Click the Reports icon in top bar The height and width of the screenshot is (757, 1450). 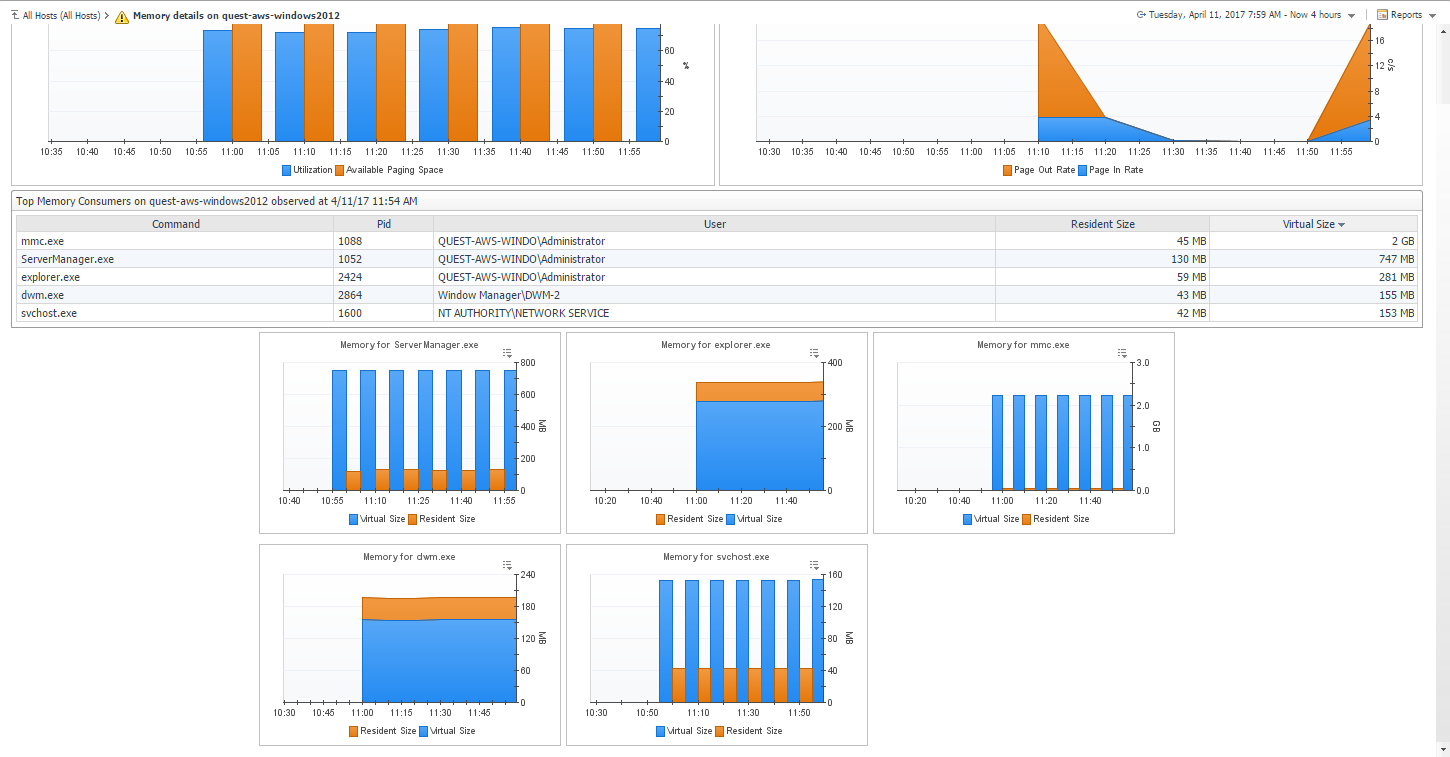[x=1382, y=15]
